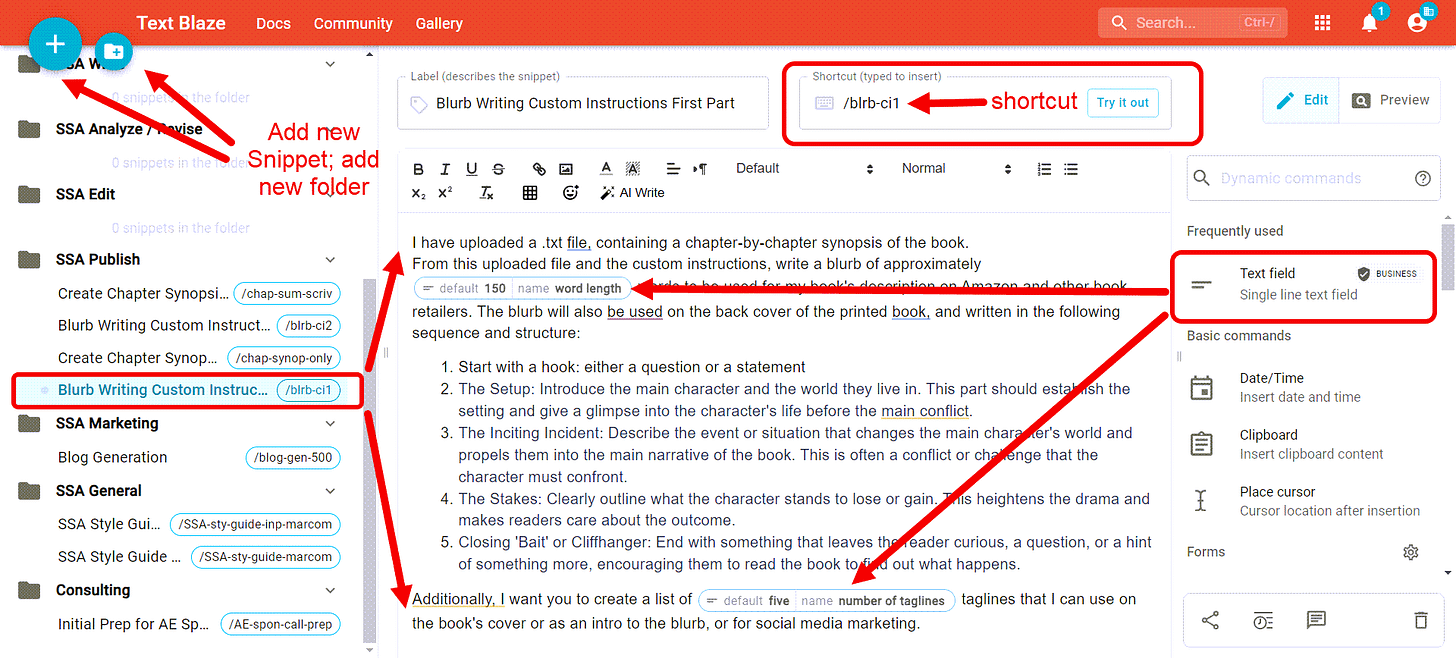Open the user account menu
The height and width of the screenshot is (658, 1456).
[x=1417, y=23]
